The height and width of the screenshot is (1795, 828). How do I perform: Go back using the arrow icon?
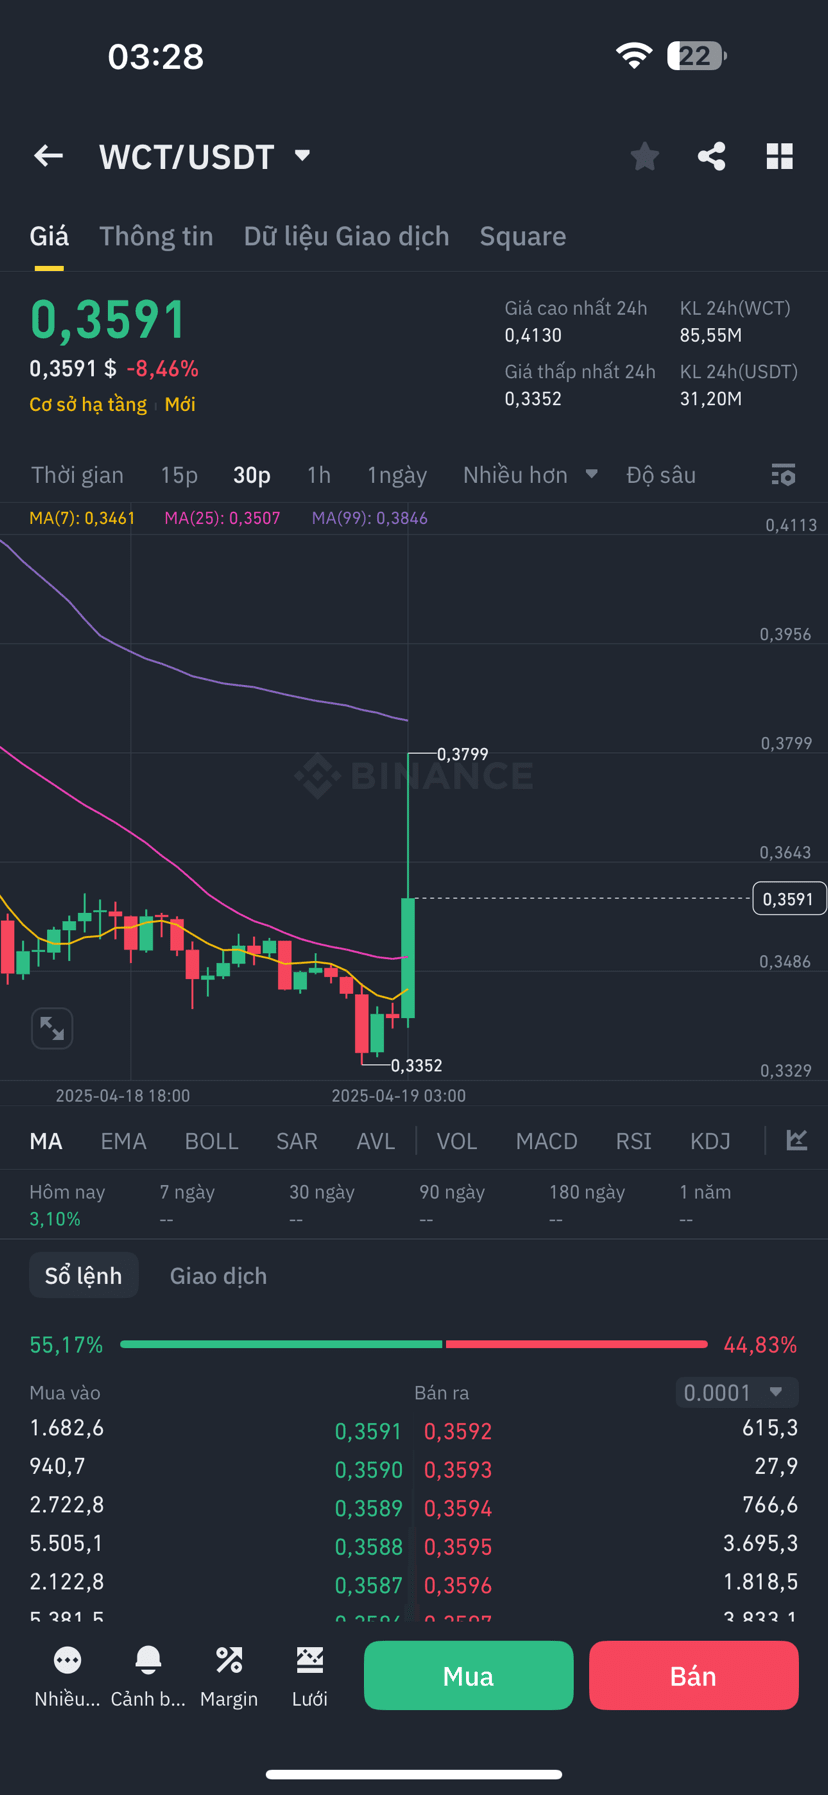(48, 156)
